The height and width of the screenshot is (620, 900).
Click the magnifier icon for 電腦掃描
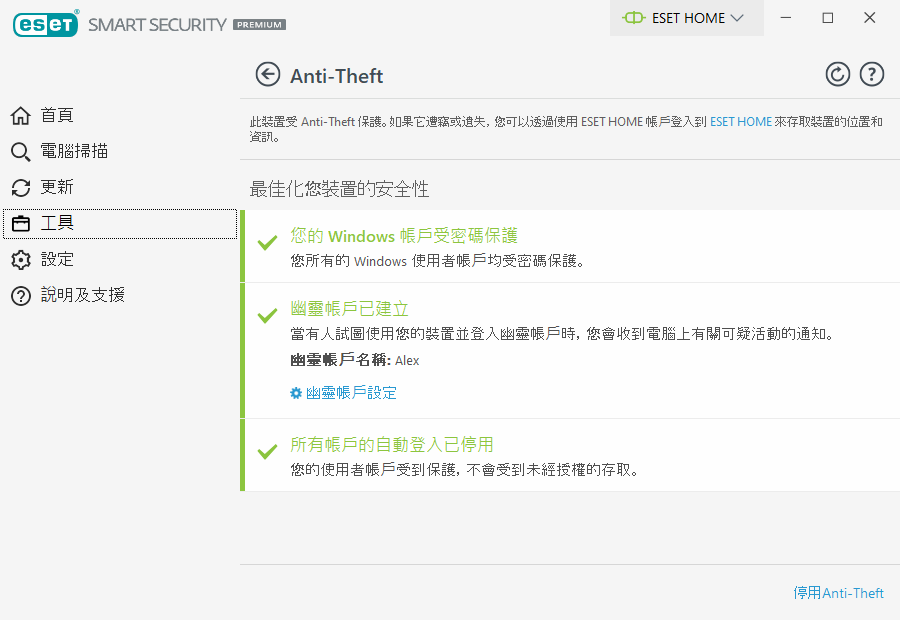(21, 152)
